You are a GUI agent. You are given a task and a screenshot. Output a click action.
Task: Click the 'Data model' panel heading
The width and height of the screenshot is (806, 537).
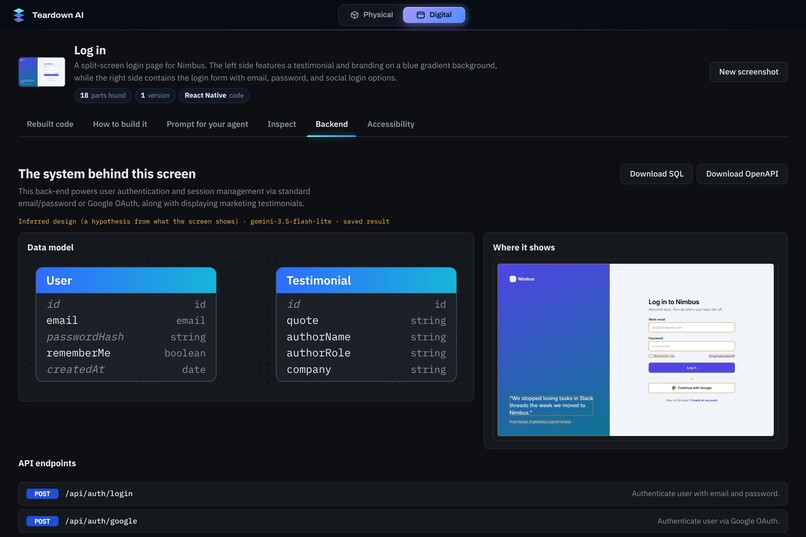click(50, 248)
